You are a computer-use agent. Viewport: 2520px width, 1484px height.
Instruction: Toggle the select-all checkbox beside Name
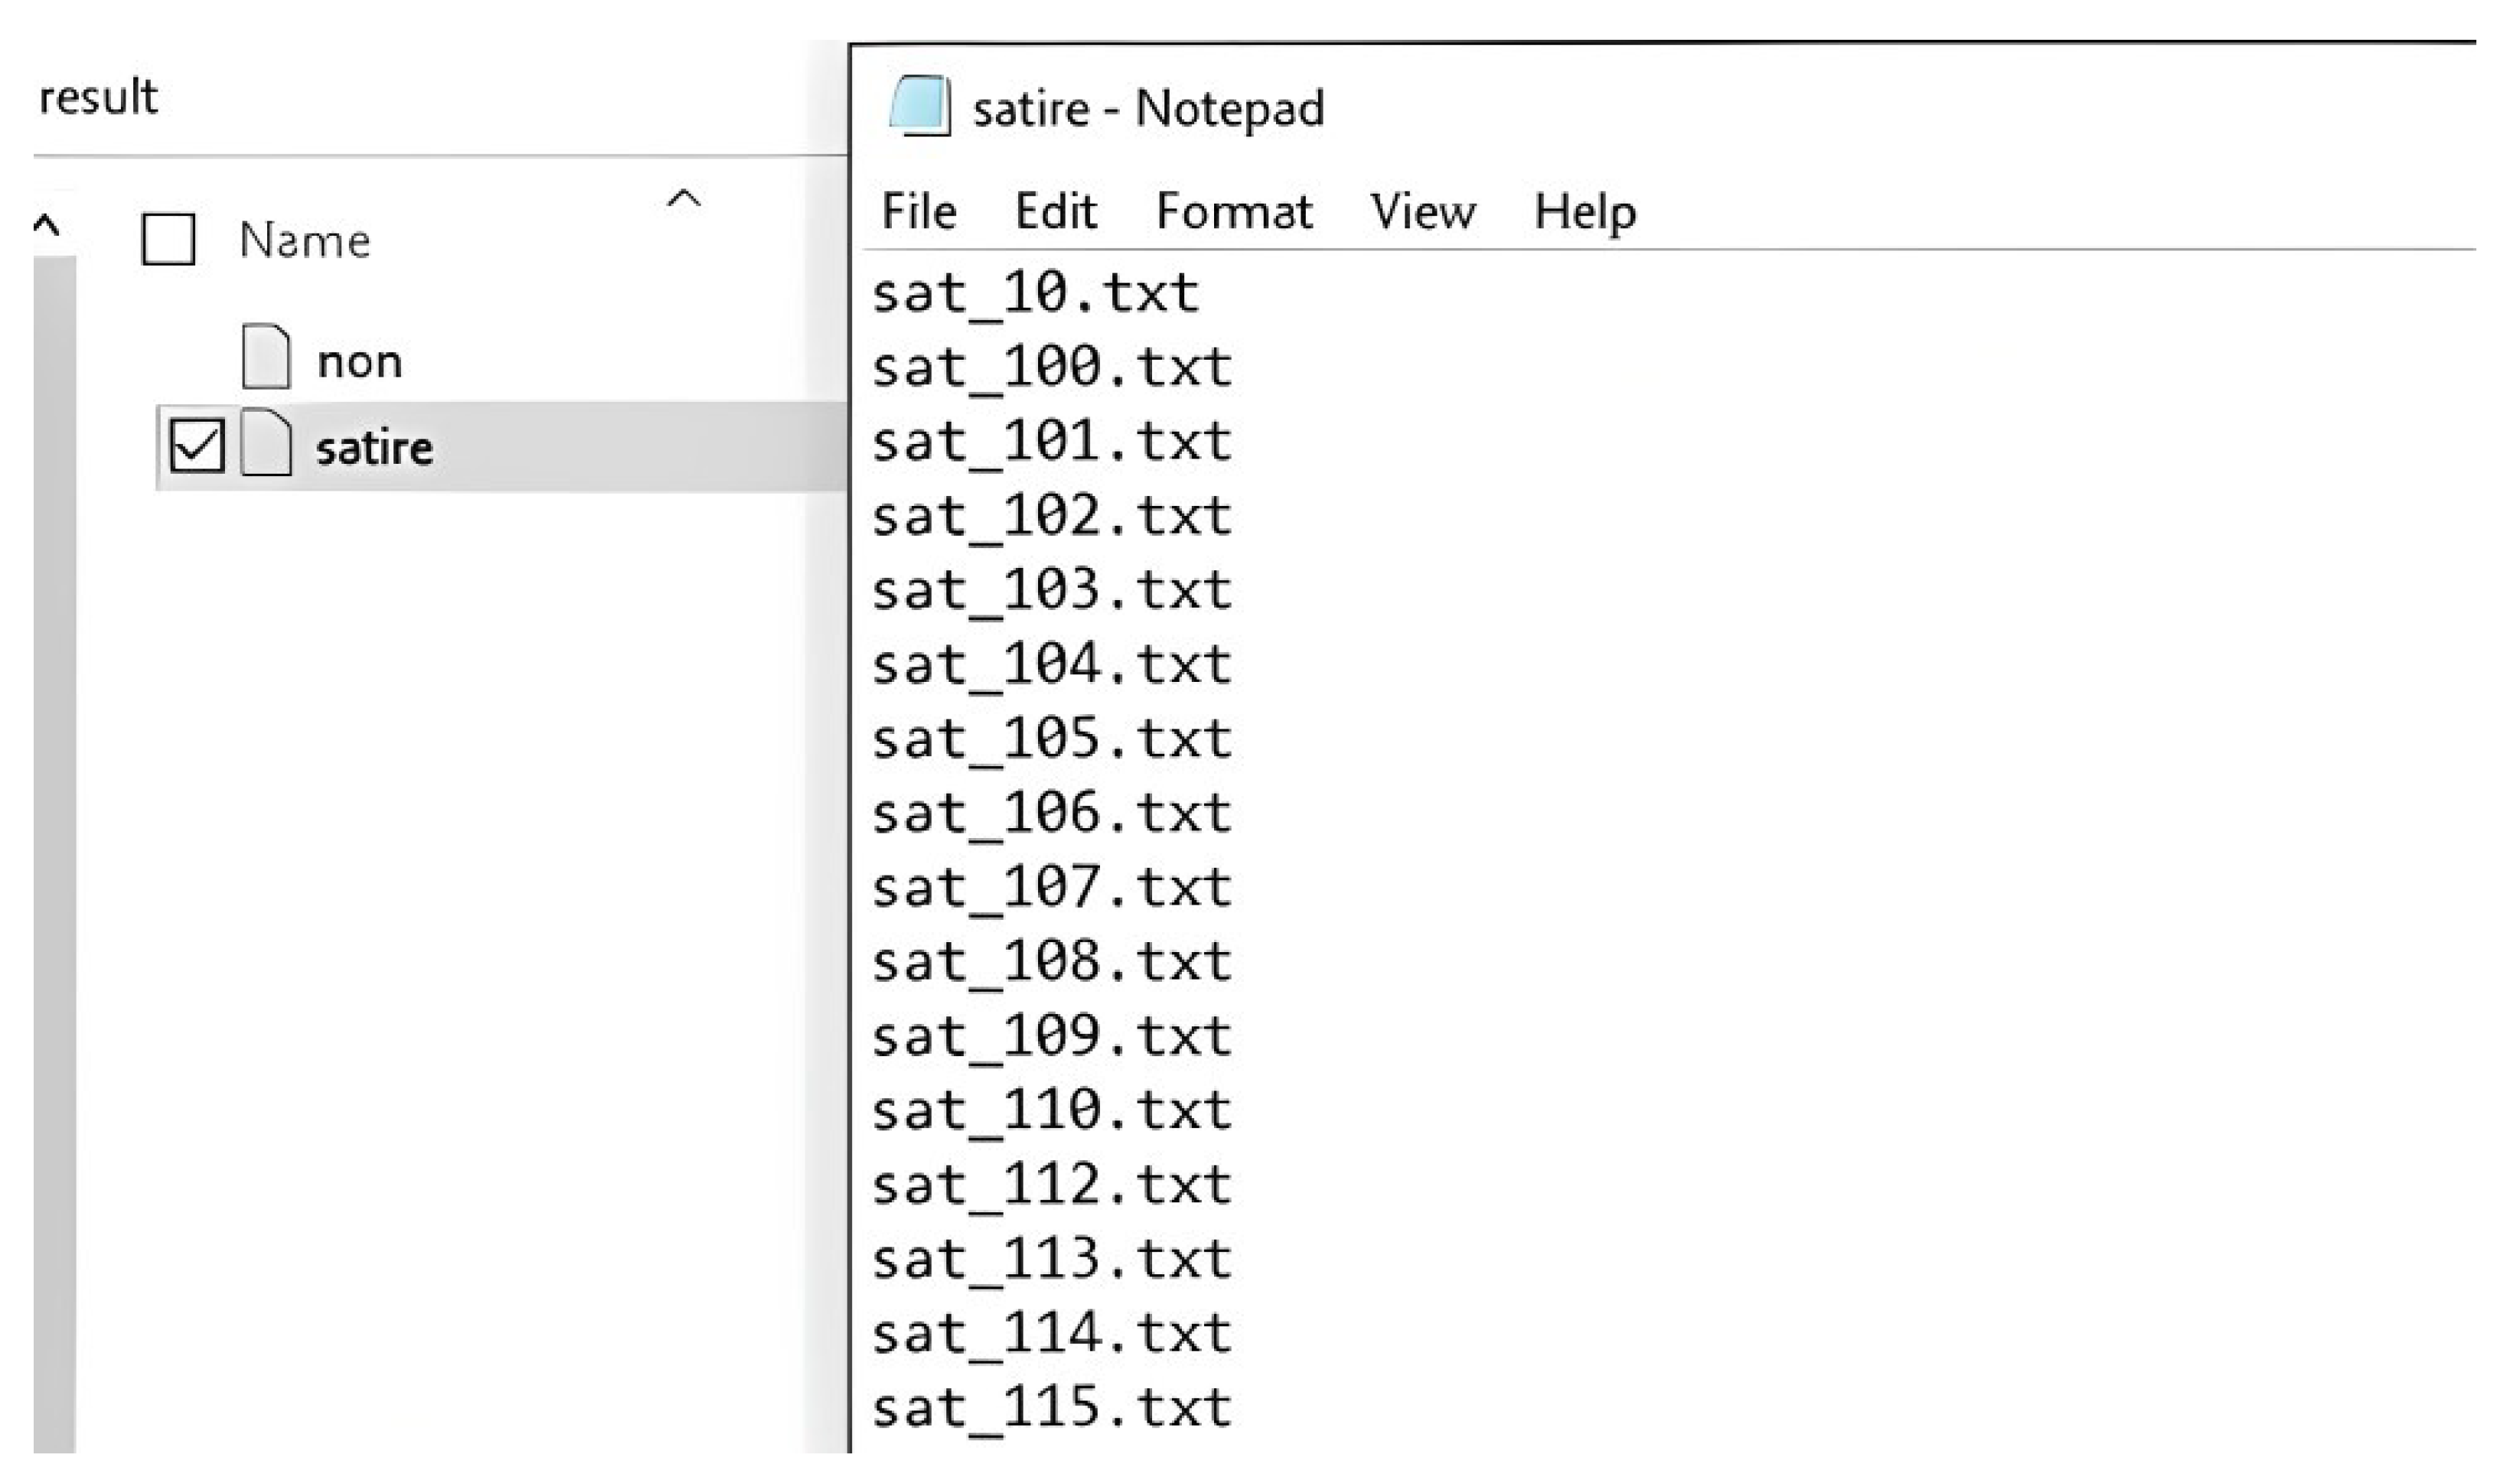[168, 239]
